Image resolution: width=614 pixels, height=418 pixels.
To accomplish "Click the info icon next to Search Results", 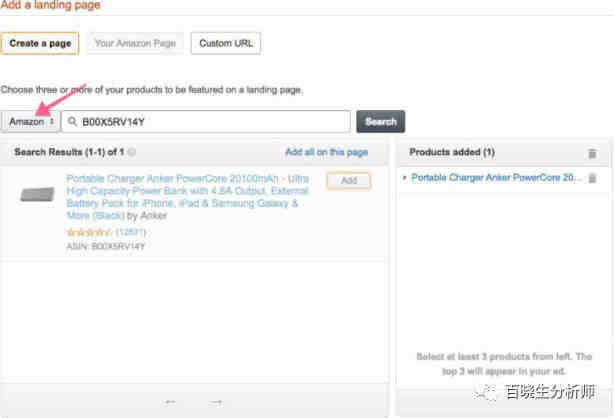I will pos(132,152).
